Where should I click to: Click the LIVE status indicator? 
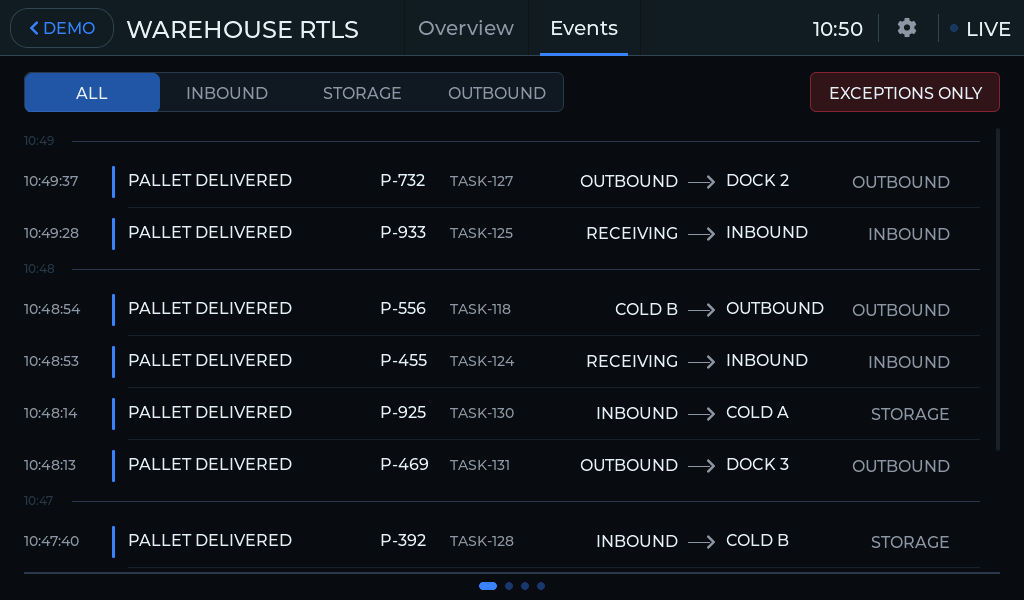tap(980, 29)
